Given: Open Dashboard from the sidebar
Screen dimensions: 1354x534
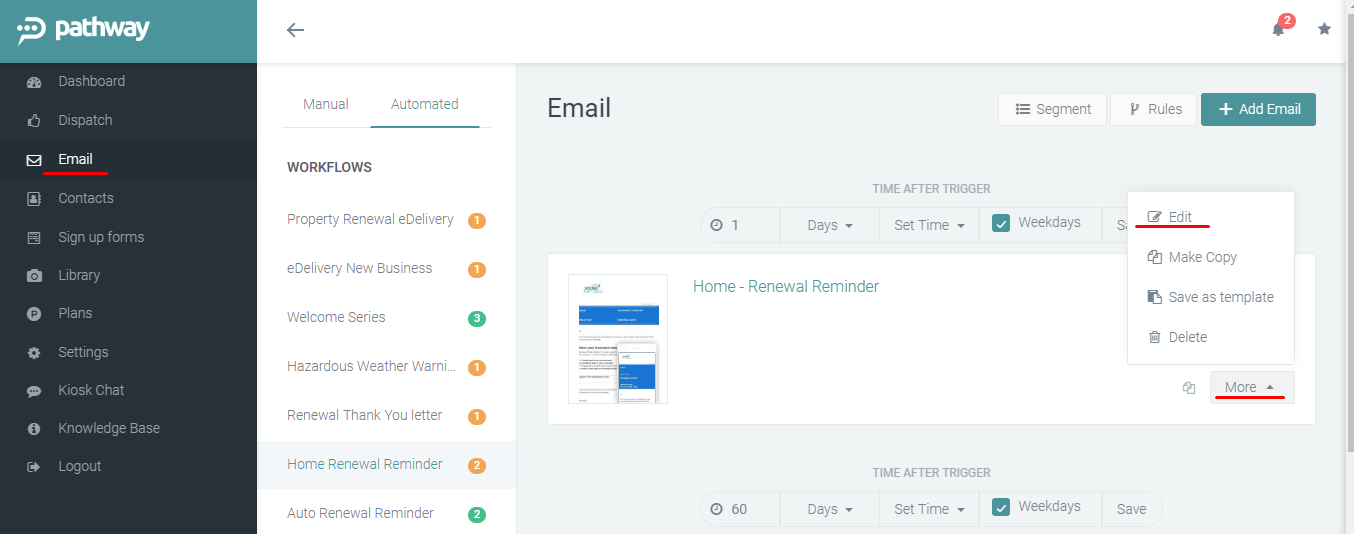Looking at the screenshot, I should point(91,81).
